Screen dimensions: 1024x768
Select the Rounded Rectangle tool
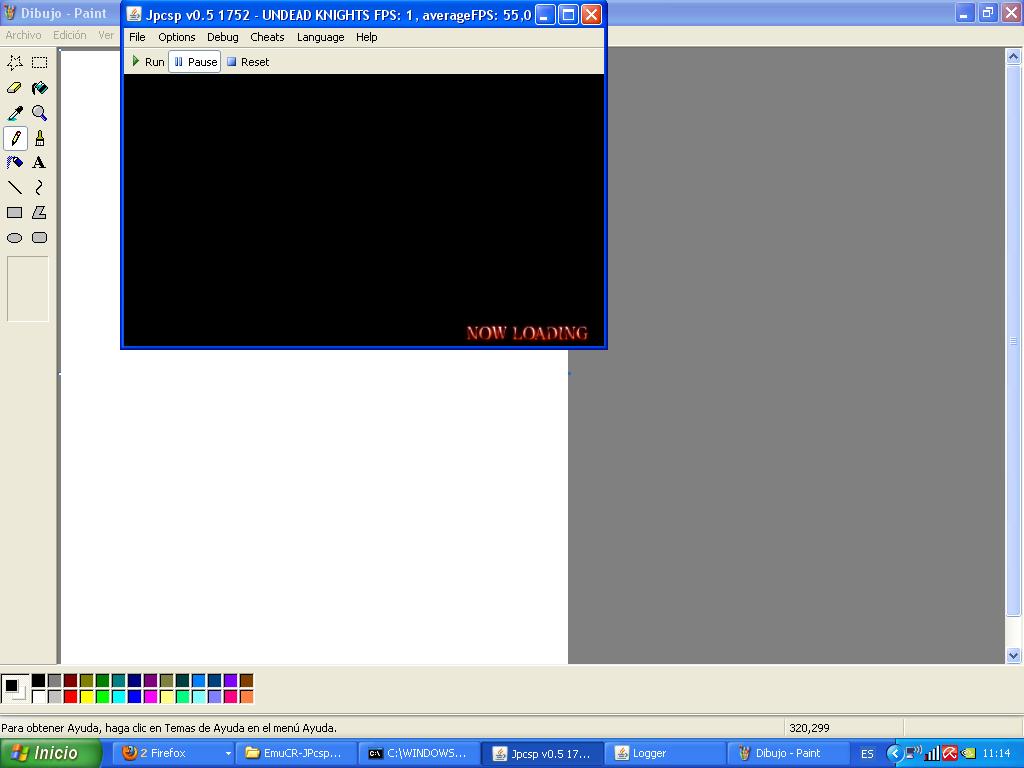click(39, 238)
